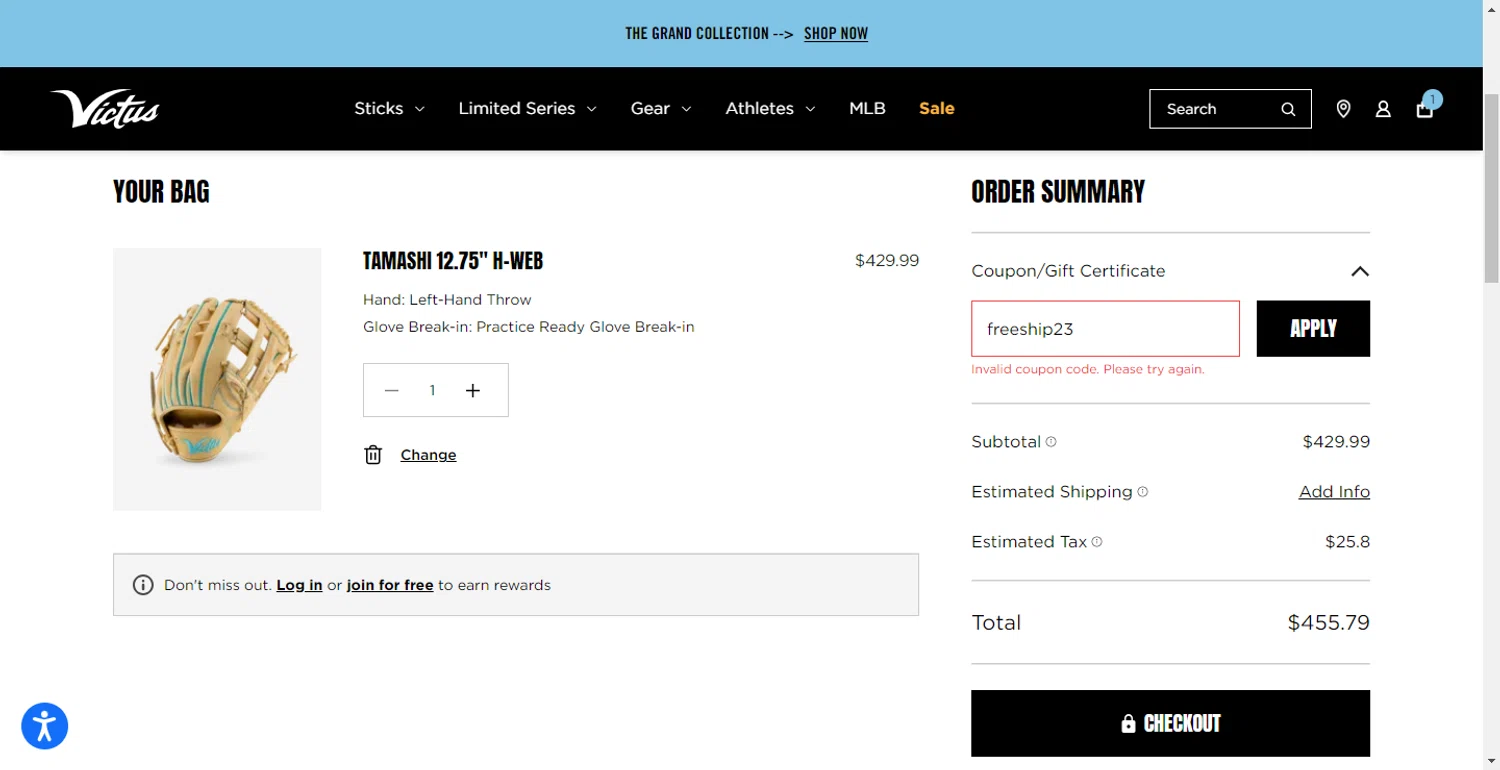The image size is (1500, 770).
Task: Click the Glove Break-in option text
Action: pos(528,327)
